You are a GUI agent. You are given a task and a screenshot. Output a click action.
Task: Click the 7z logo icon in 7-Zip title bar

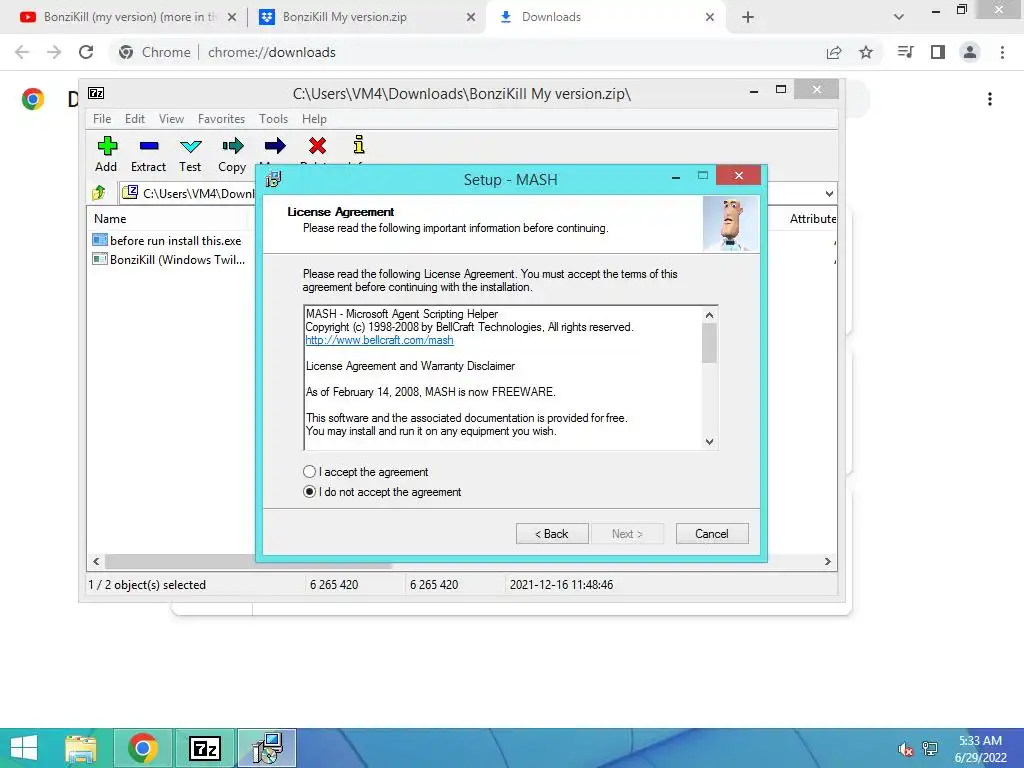click(96, 93)
